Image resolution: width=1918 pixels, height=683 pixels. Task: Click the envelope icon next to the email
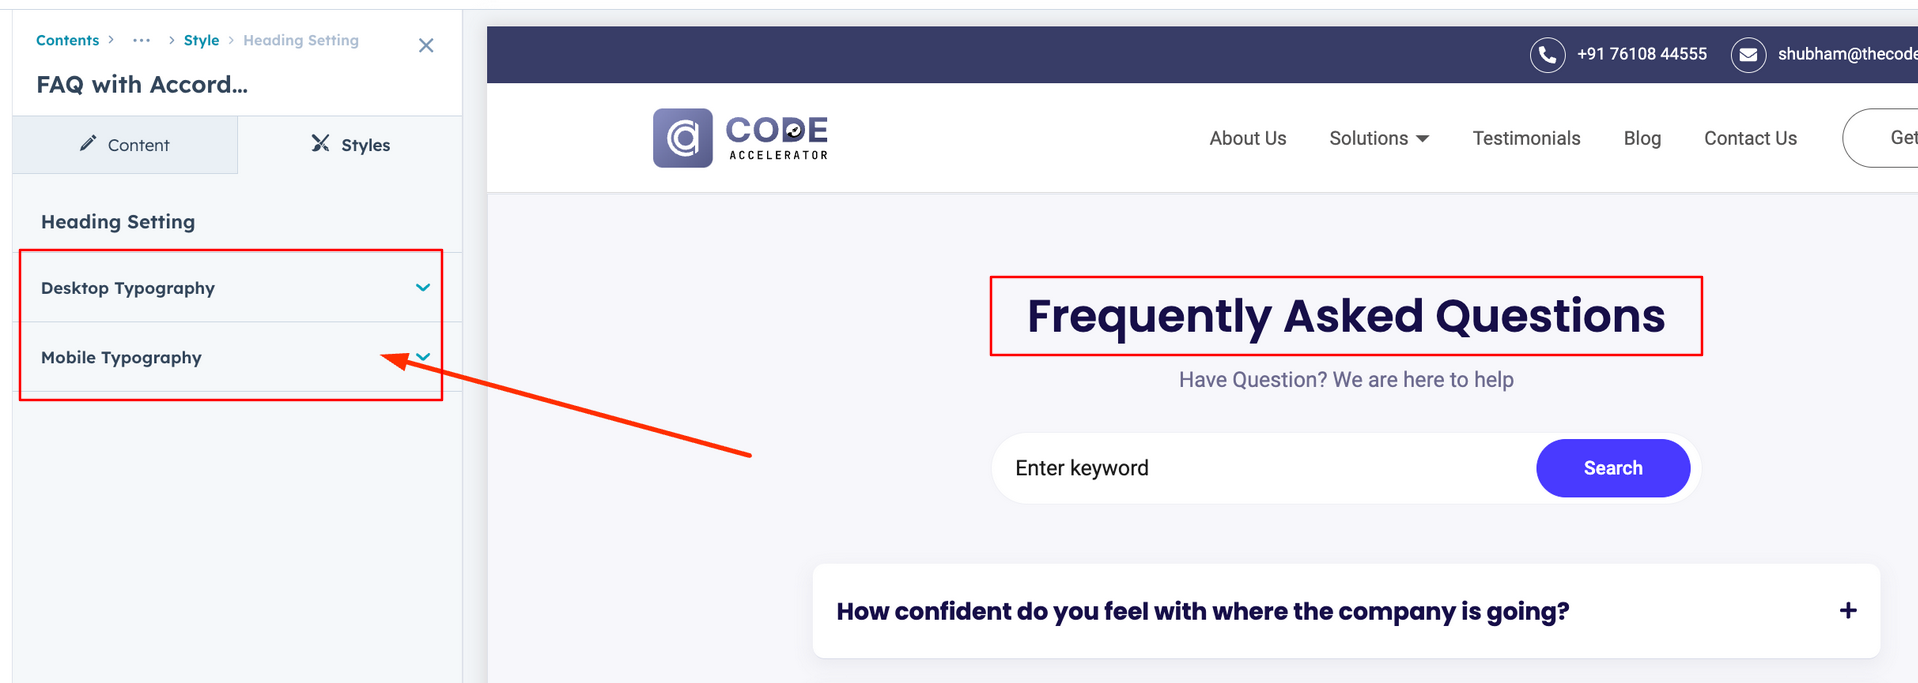pyautogui.click(x=1747, y=54)
